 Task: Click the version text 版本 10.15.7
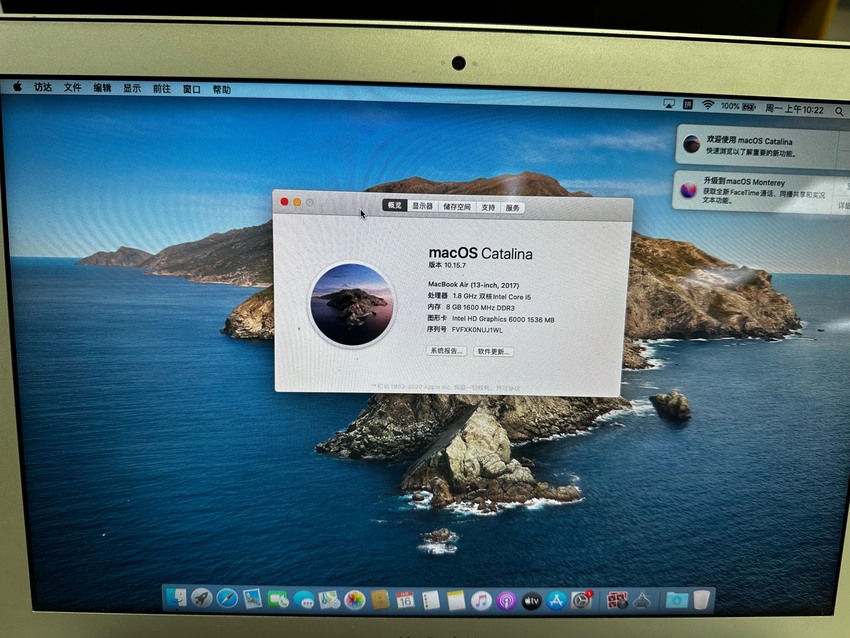447,265
